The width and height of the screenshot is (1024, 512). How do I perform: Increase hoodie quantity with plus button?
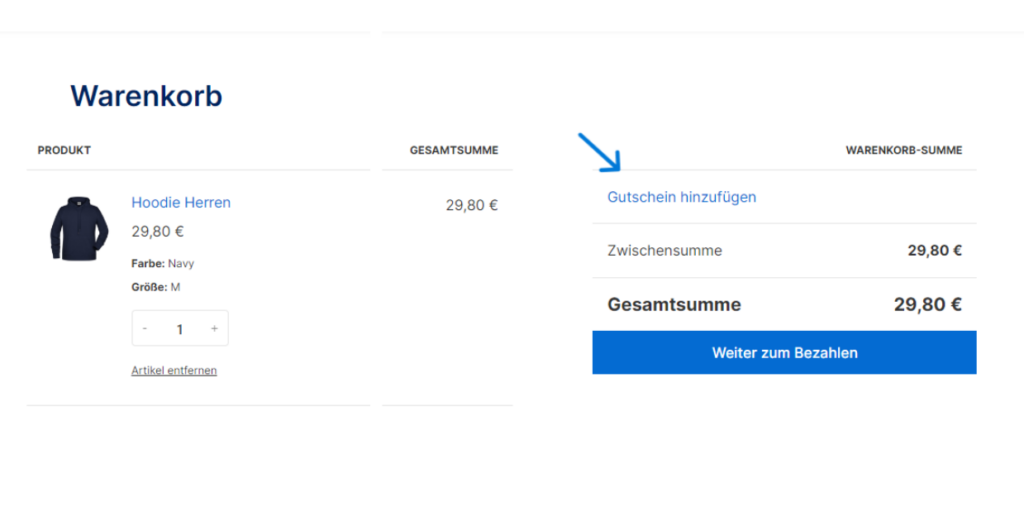[x=214, y=328]
